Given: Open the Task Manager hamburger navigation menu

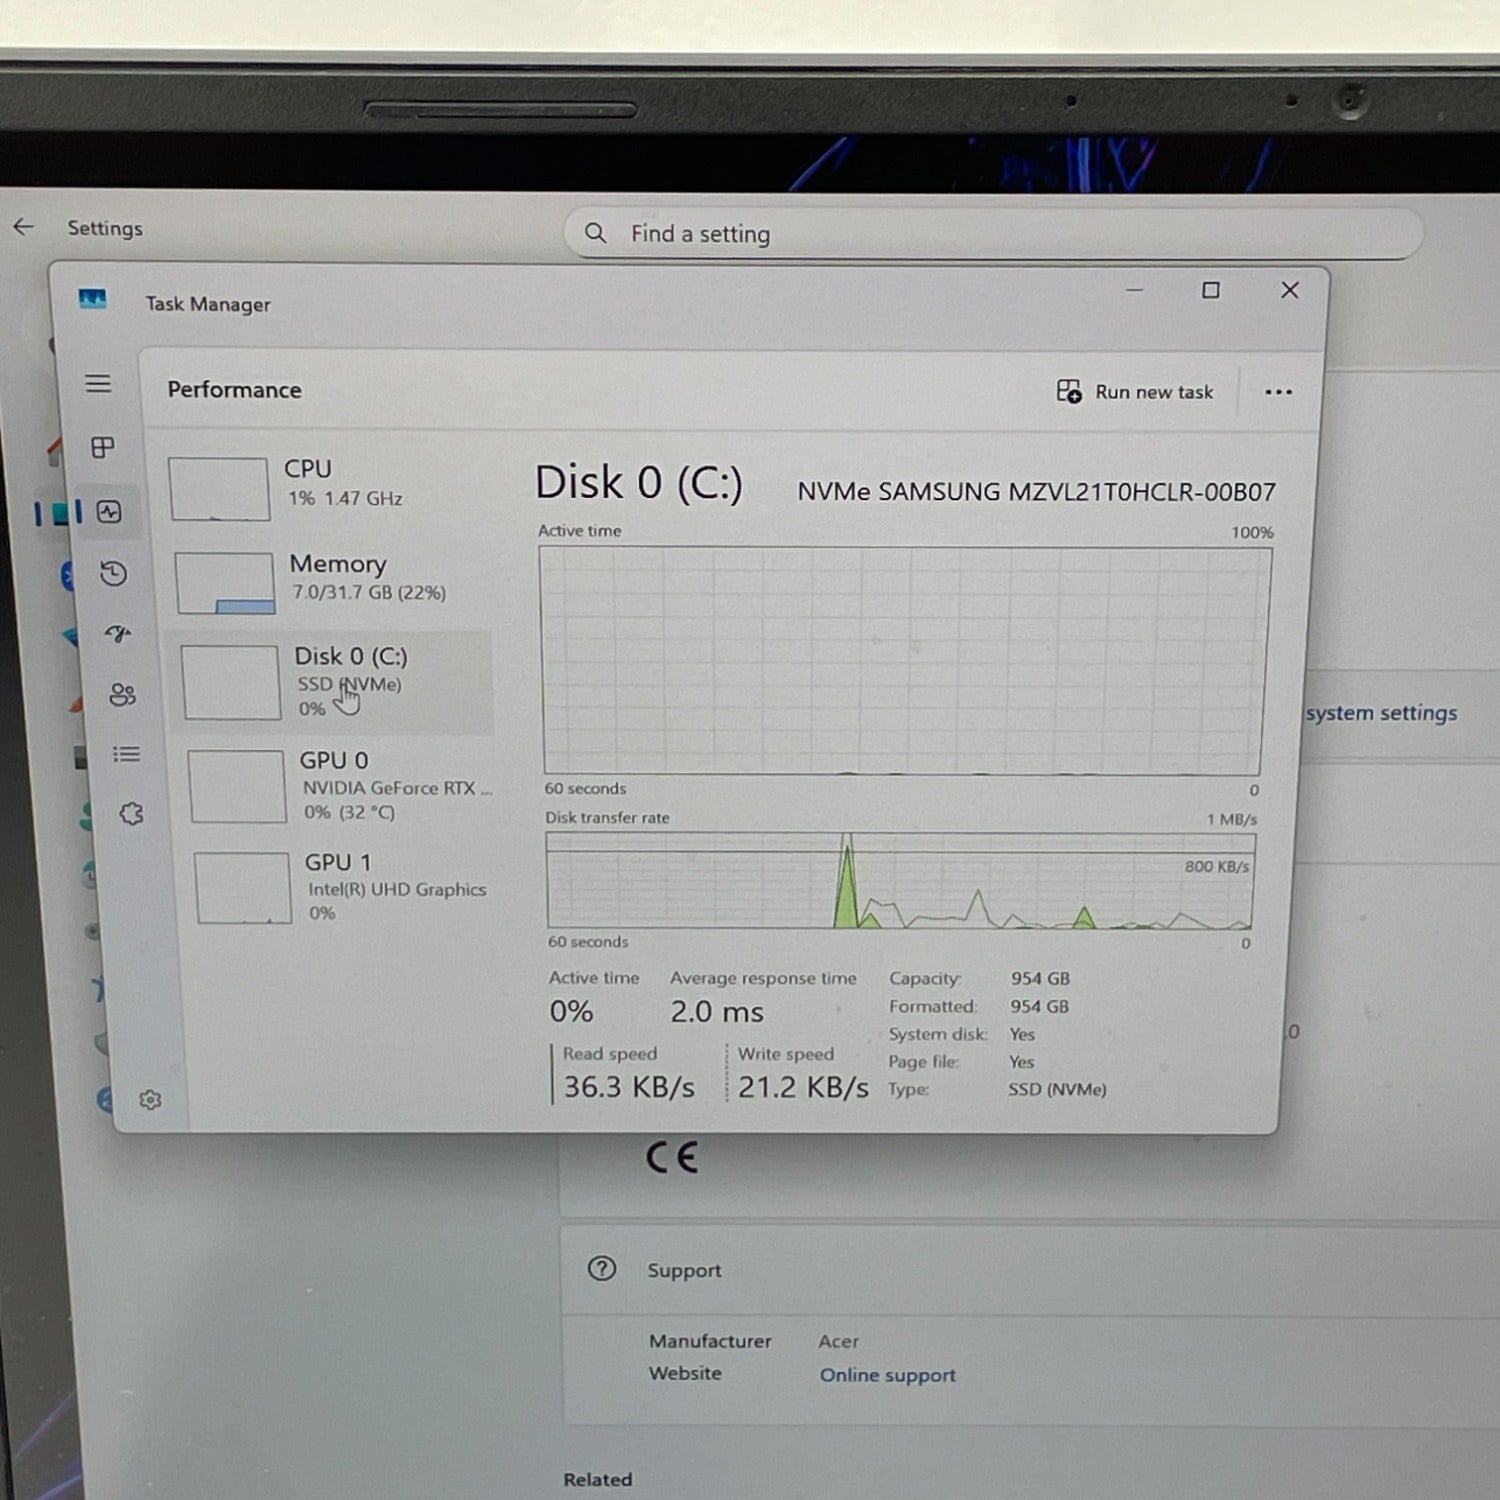Looking at the screenshot, I should point(98,384).
